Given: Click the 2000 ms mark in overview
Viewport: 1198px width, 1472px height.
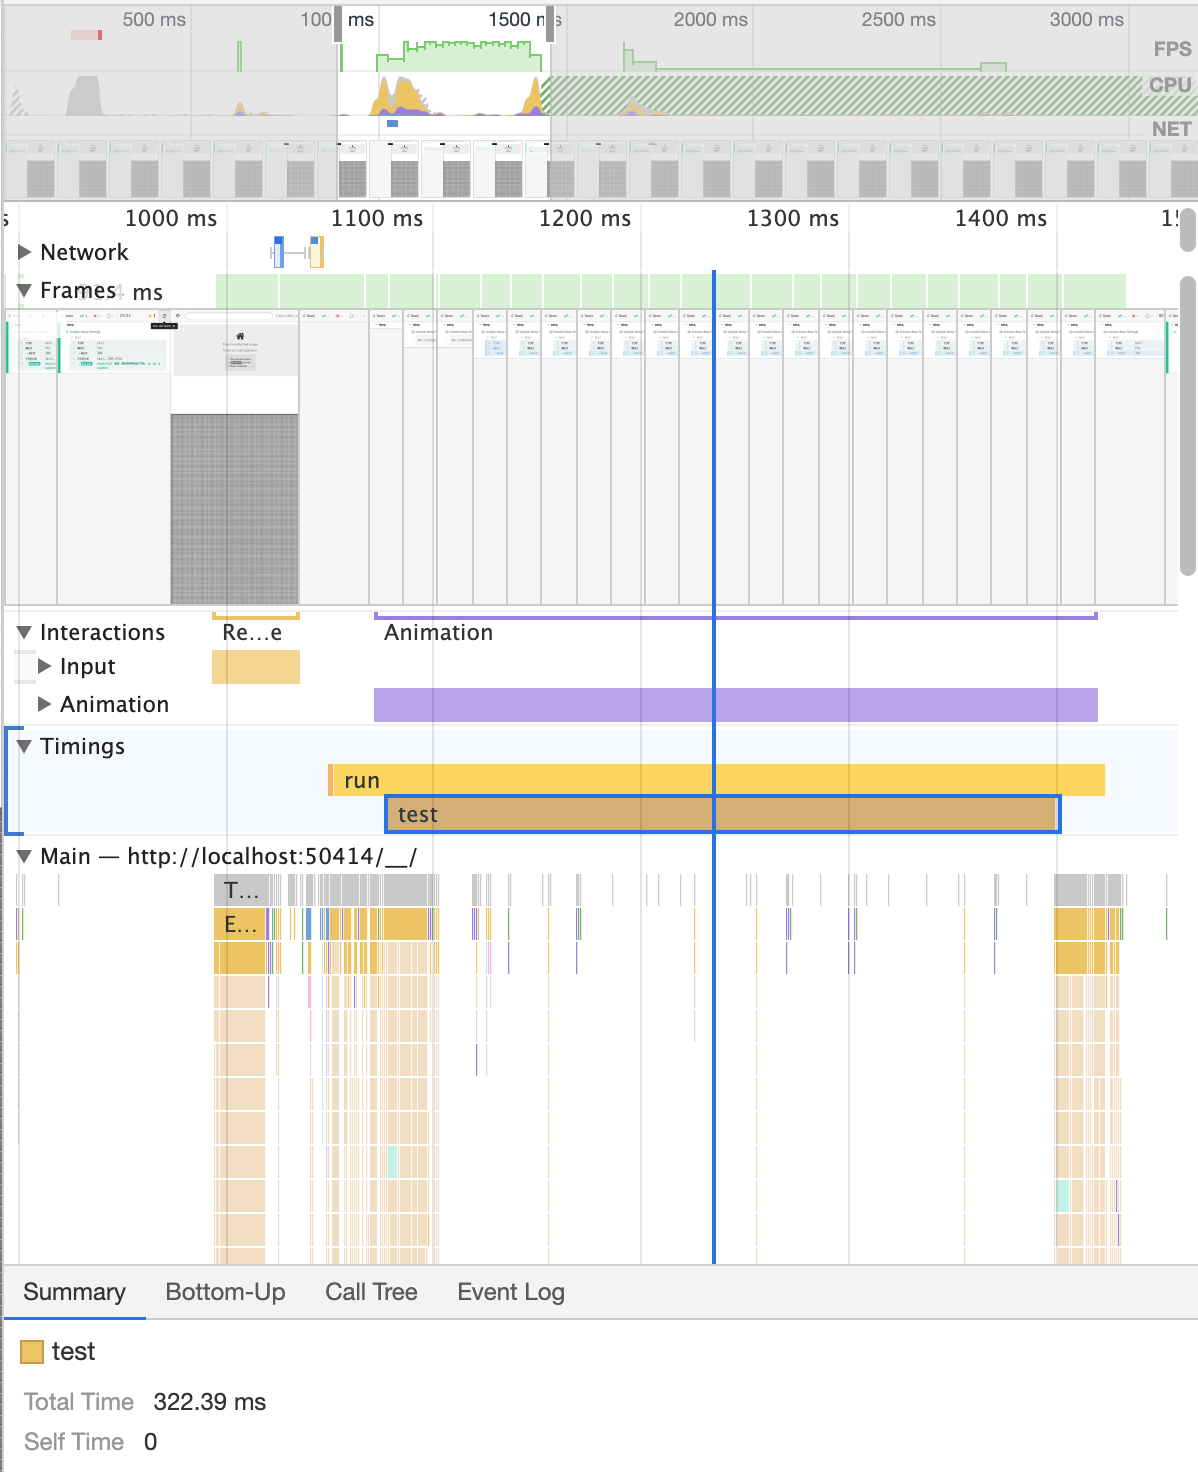Looking at the screenshot, I should pos(710,19).
